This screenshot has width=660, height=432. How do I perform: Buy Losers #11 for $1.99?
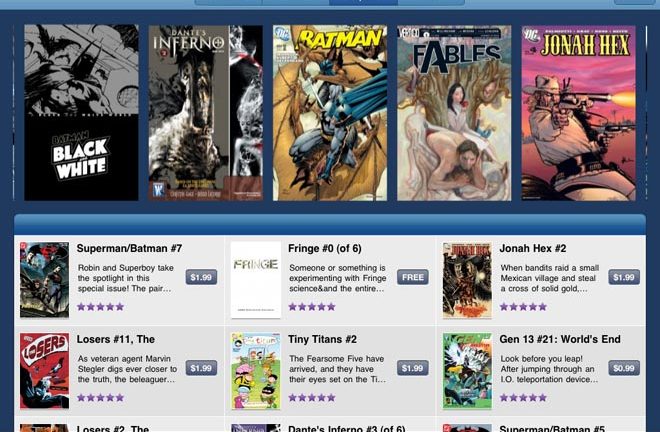pyautogui.click(x=201, y=368)
